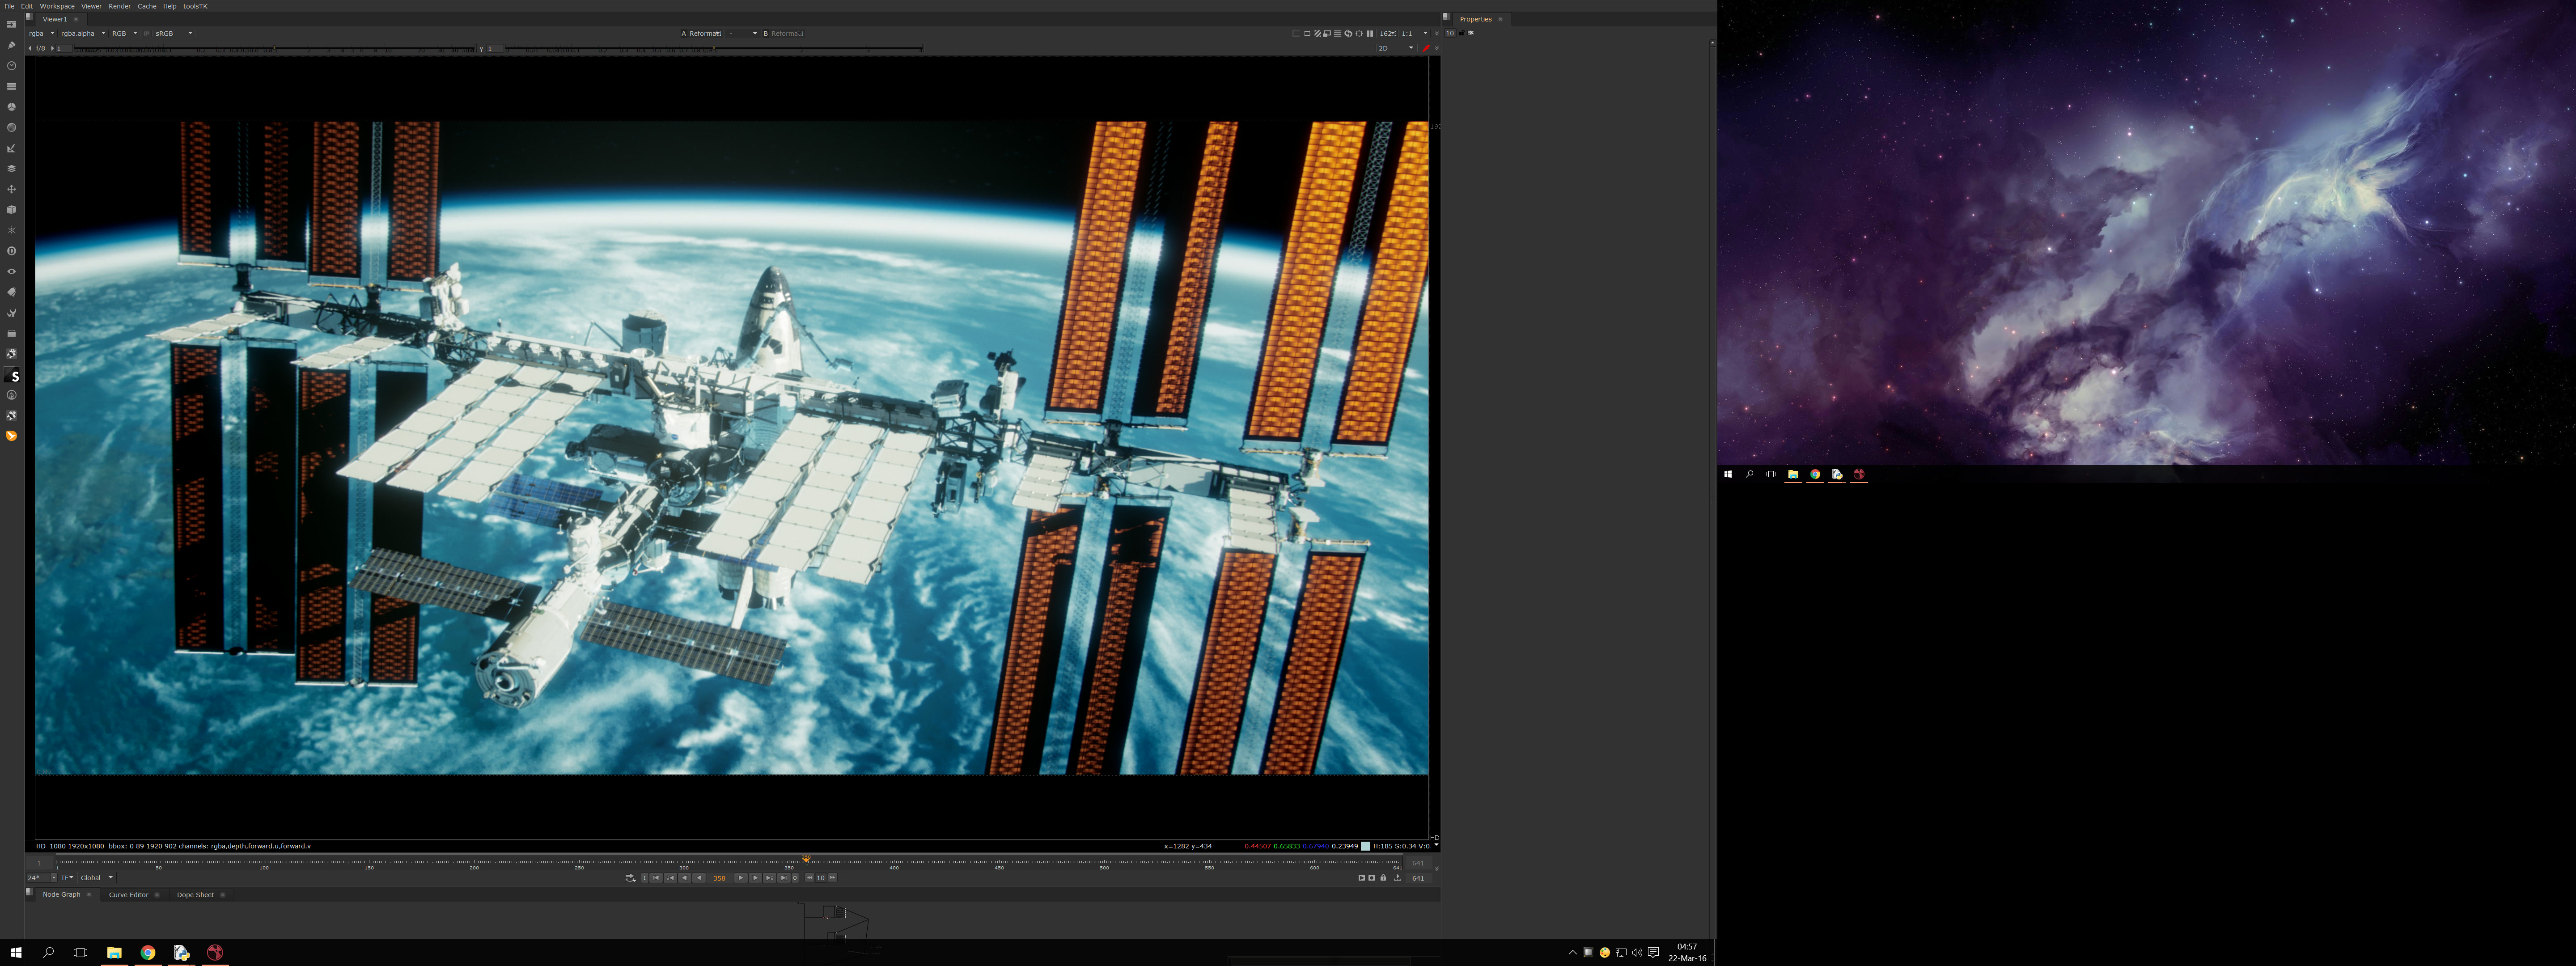This screenshot has width=2576, height=966.
Task: Open the Time nodes clock icon
Action: pyautogui.click(x=12, y=66)
